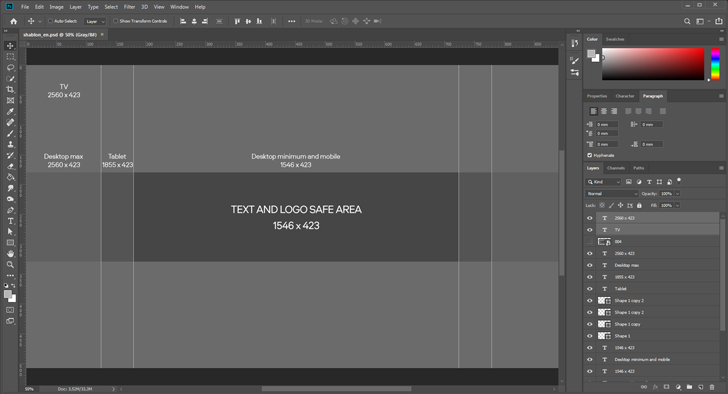Screen dimensions: 728x394
Task: Create a new group folder icon
Action: tap(689, 387)
